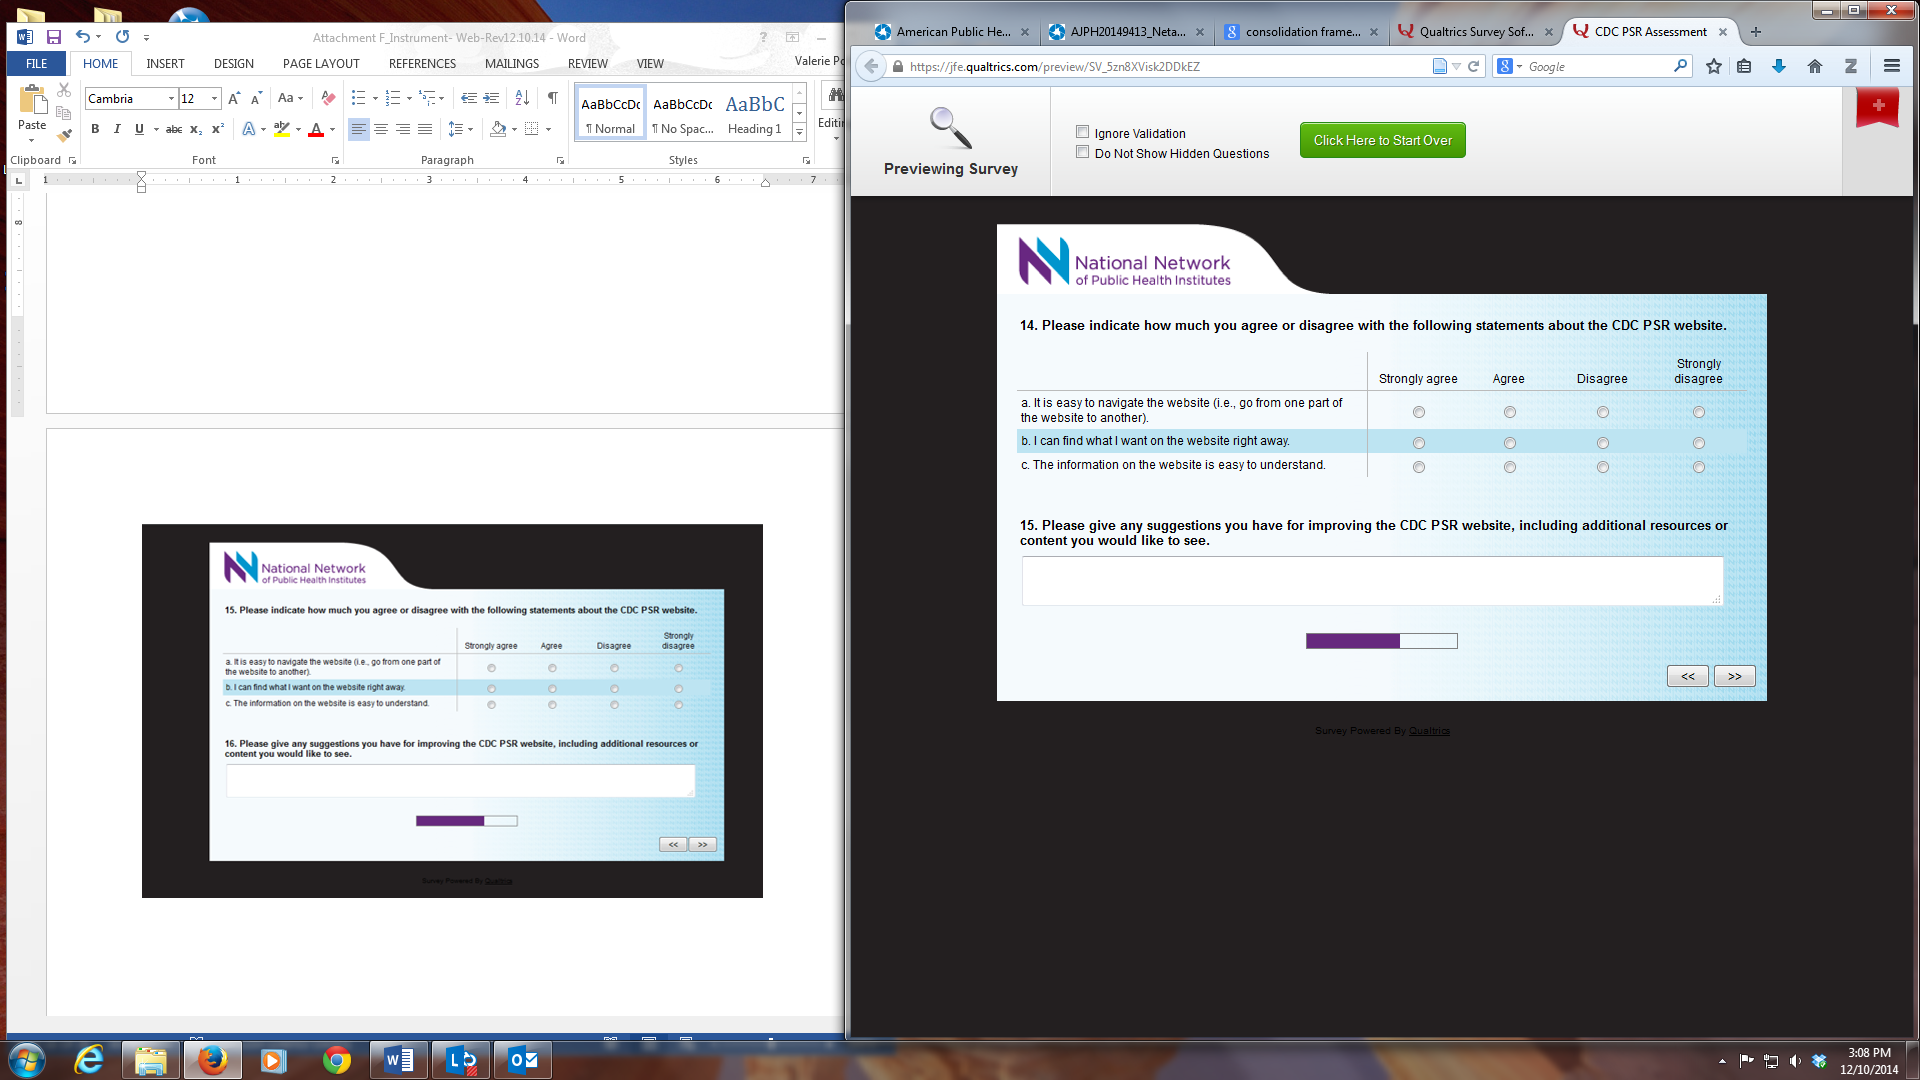Select Disagree for statement c
The height and width of the screenshot is (1080, 1920).
tap(1602, 467)
